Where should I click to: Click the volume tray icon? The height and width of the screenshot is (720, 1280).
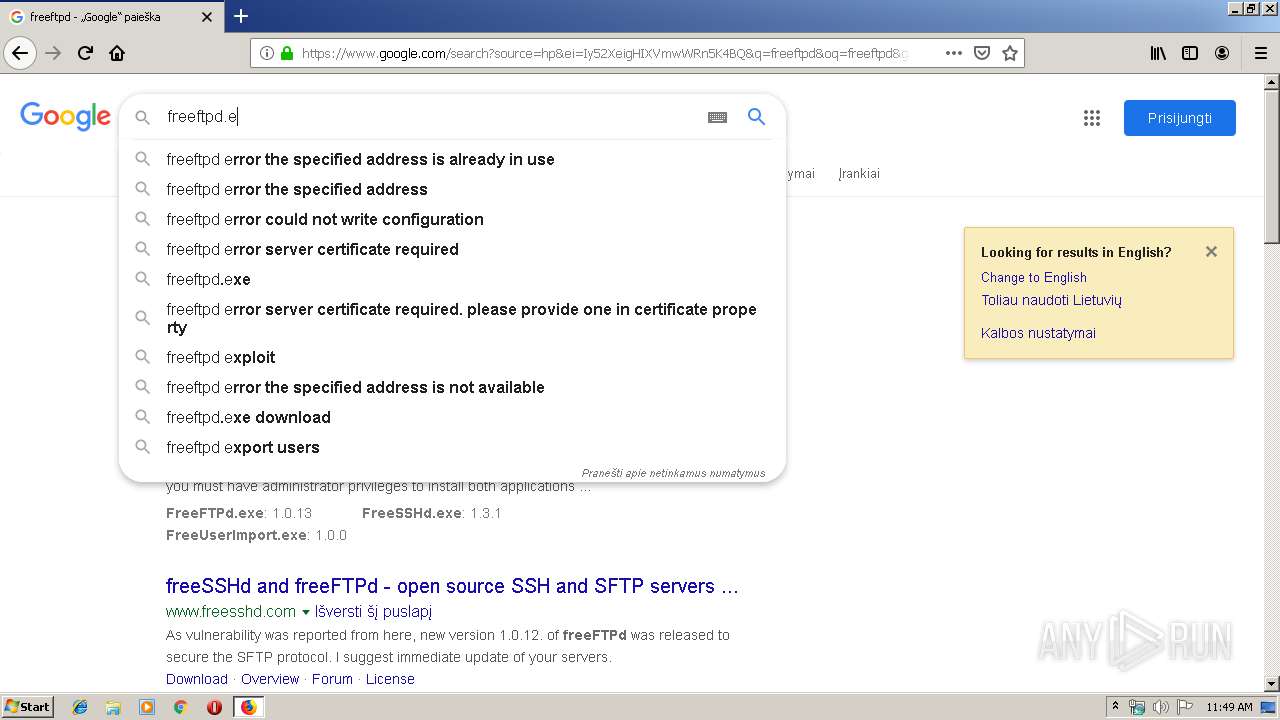(x=1161, y=707)
